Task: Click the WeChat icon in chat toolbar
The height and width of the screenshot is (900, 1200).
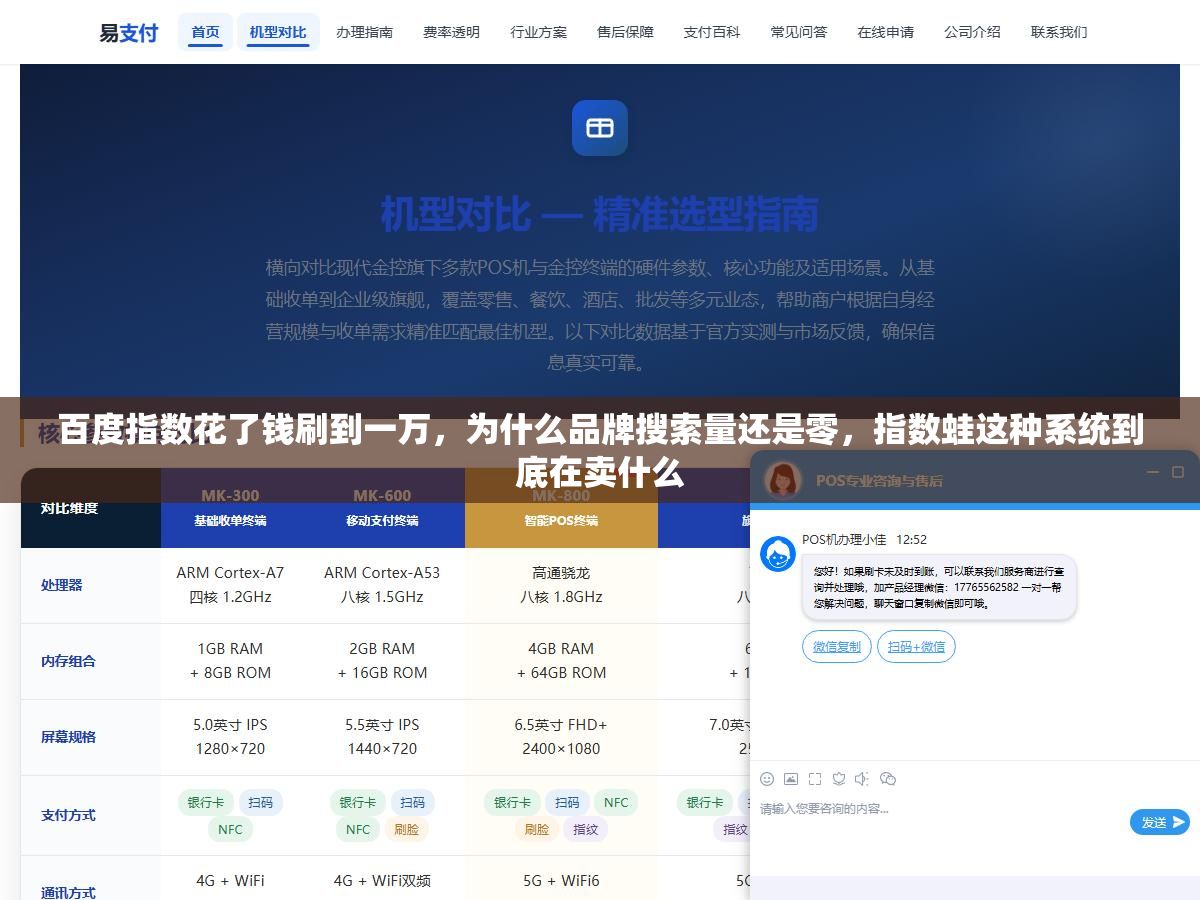Action: (x=887, y=779)
